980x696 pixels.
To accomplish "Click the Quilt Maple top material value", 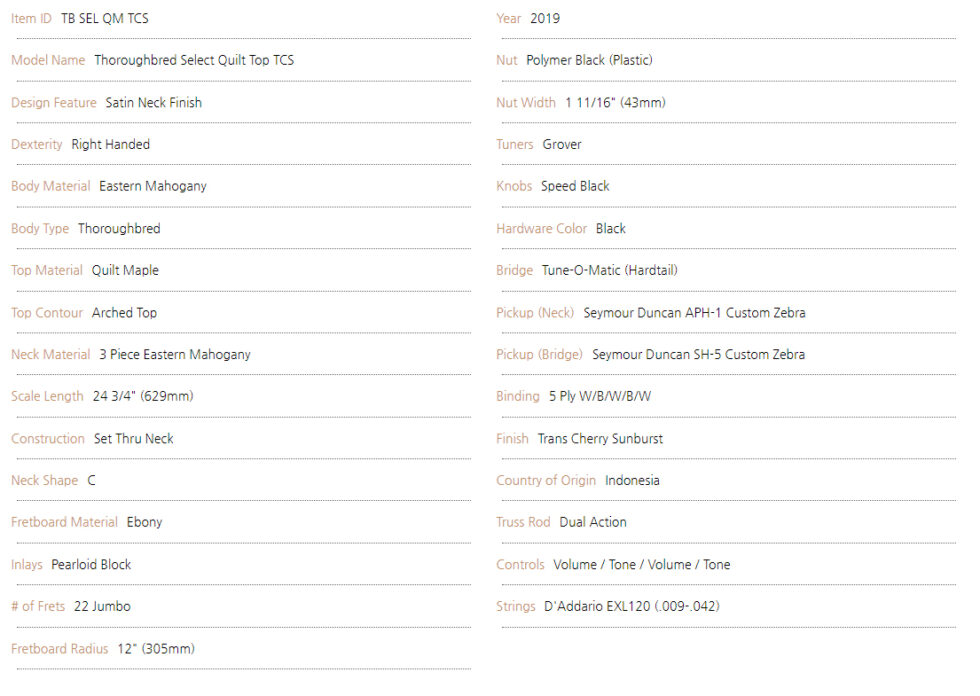I will [x=125, y=271].
